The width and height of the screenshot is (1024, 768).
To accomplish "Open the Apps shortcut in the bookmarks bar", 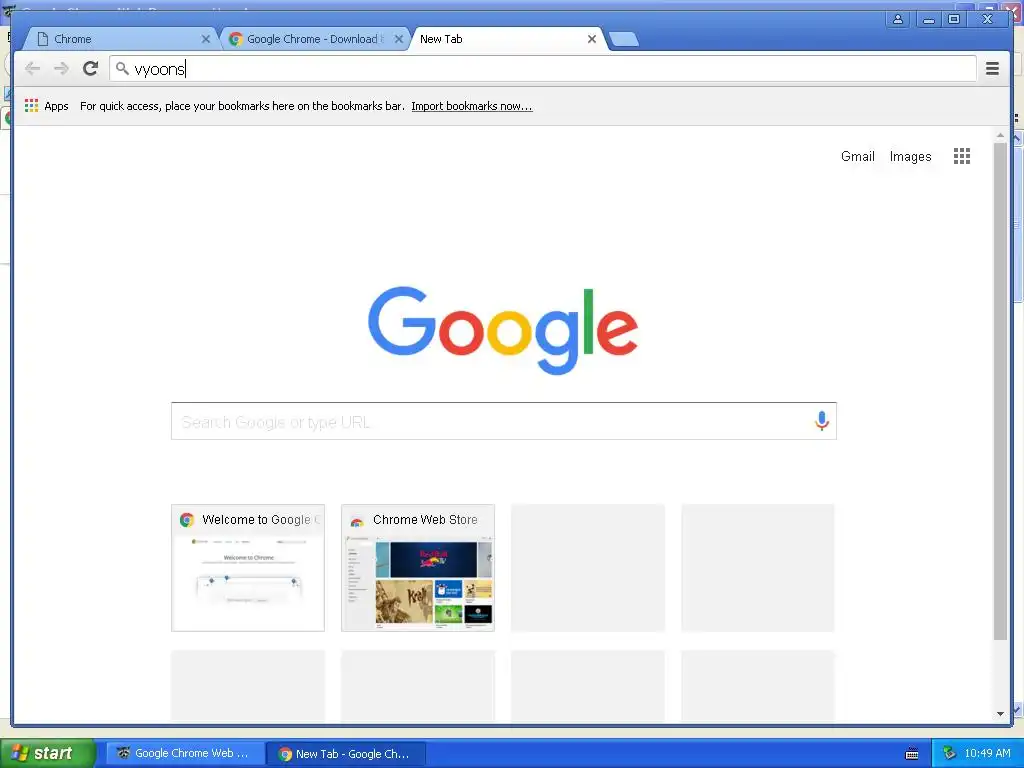I will pos(46,106).
